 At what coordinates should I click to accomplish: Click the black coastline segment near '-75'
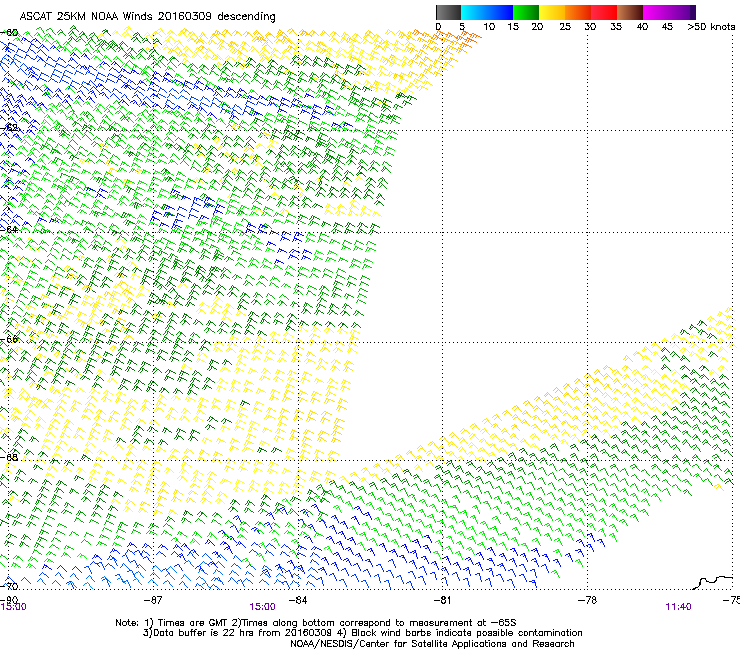713,582
